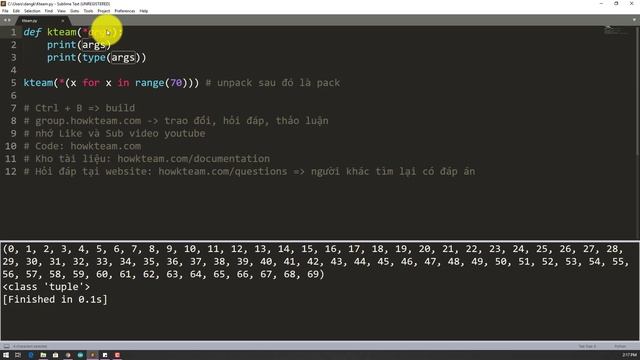Click the tab navigation arrows icon

point(7,20)
